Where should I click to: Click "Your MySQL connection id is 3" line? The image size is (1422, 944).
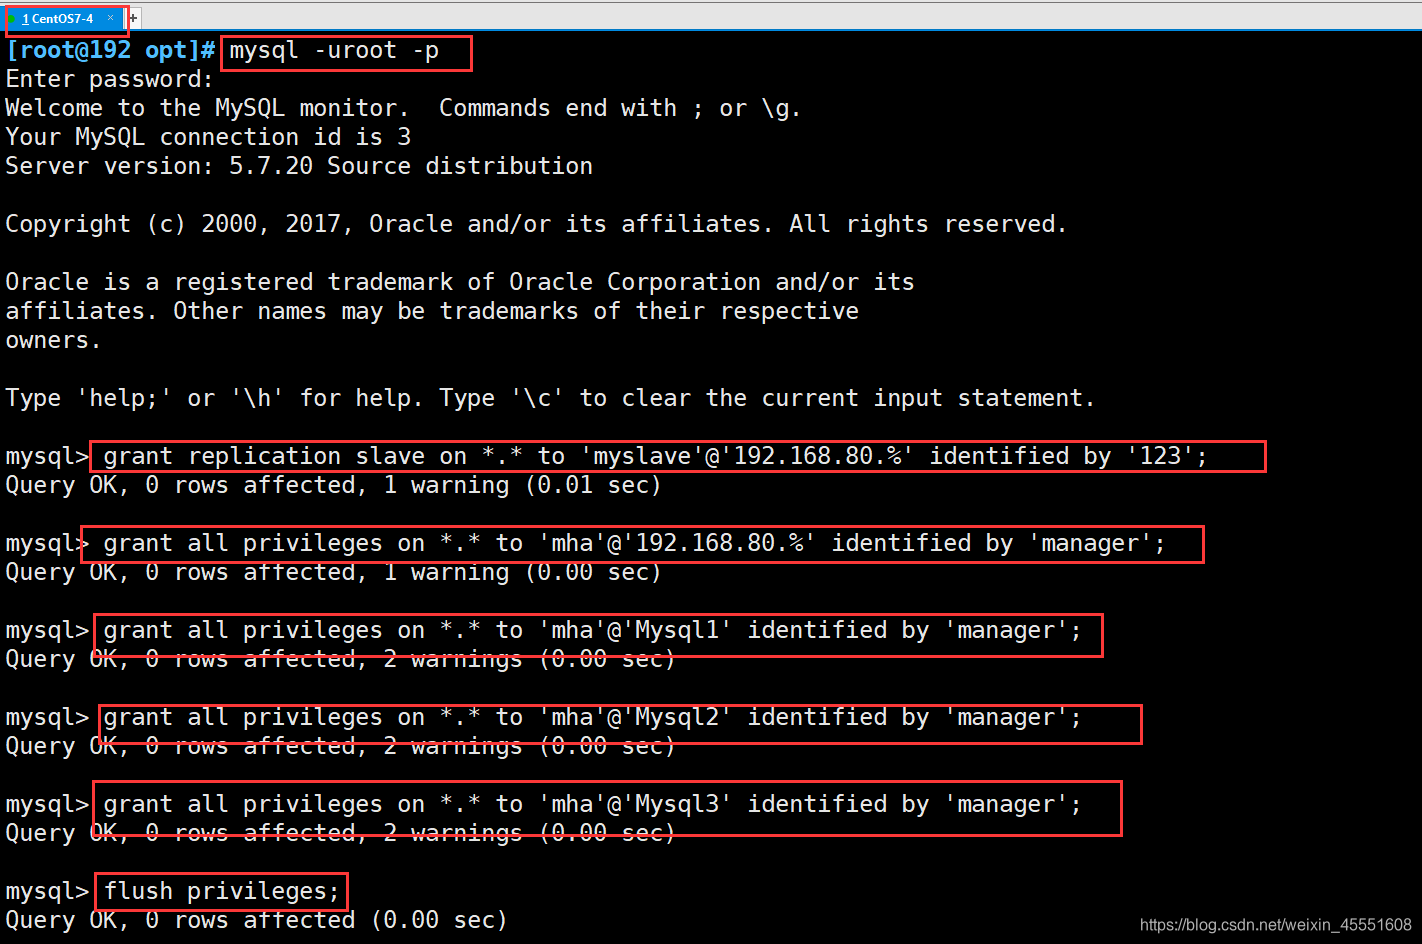point(208,137)
